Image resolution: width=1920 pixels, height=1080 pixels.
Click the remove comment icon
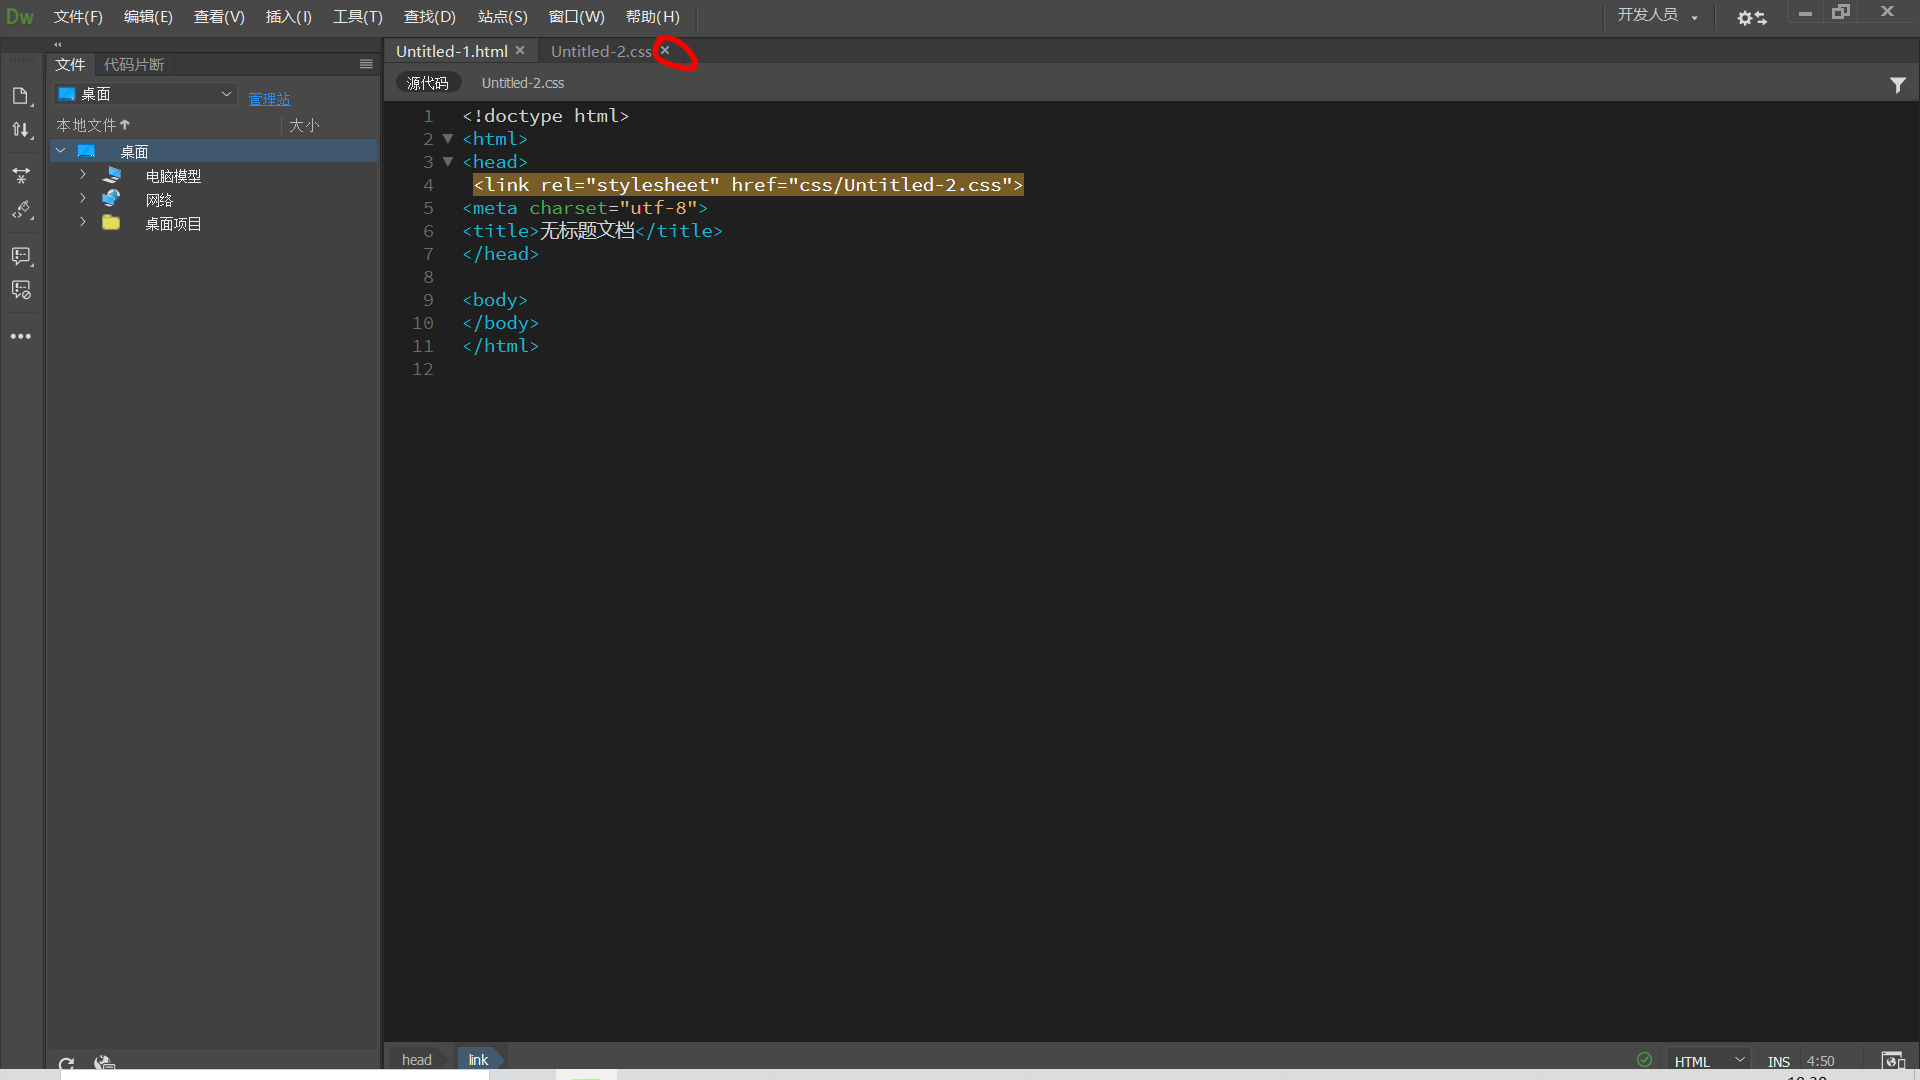tap(21, 290)
